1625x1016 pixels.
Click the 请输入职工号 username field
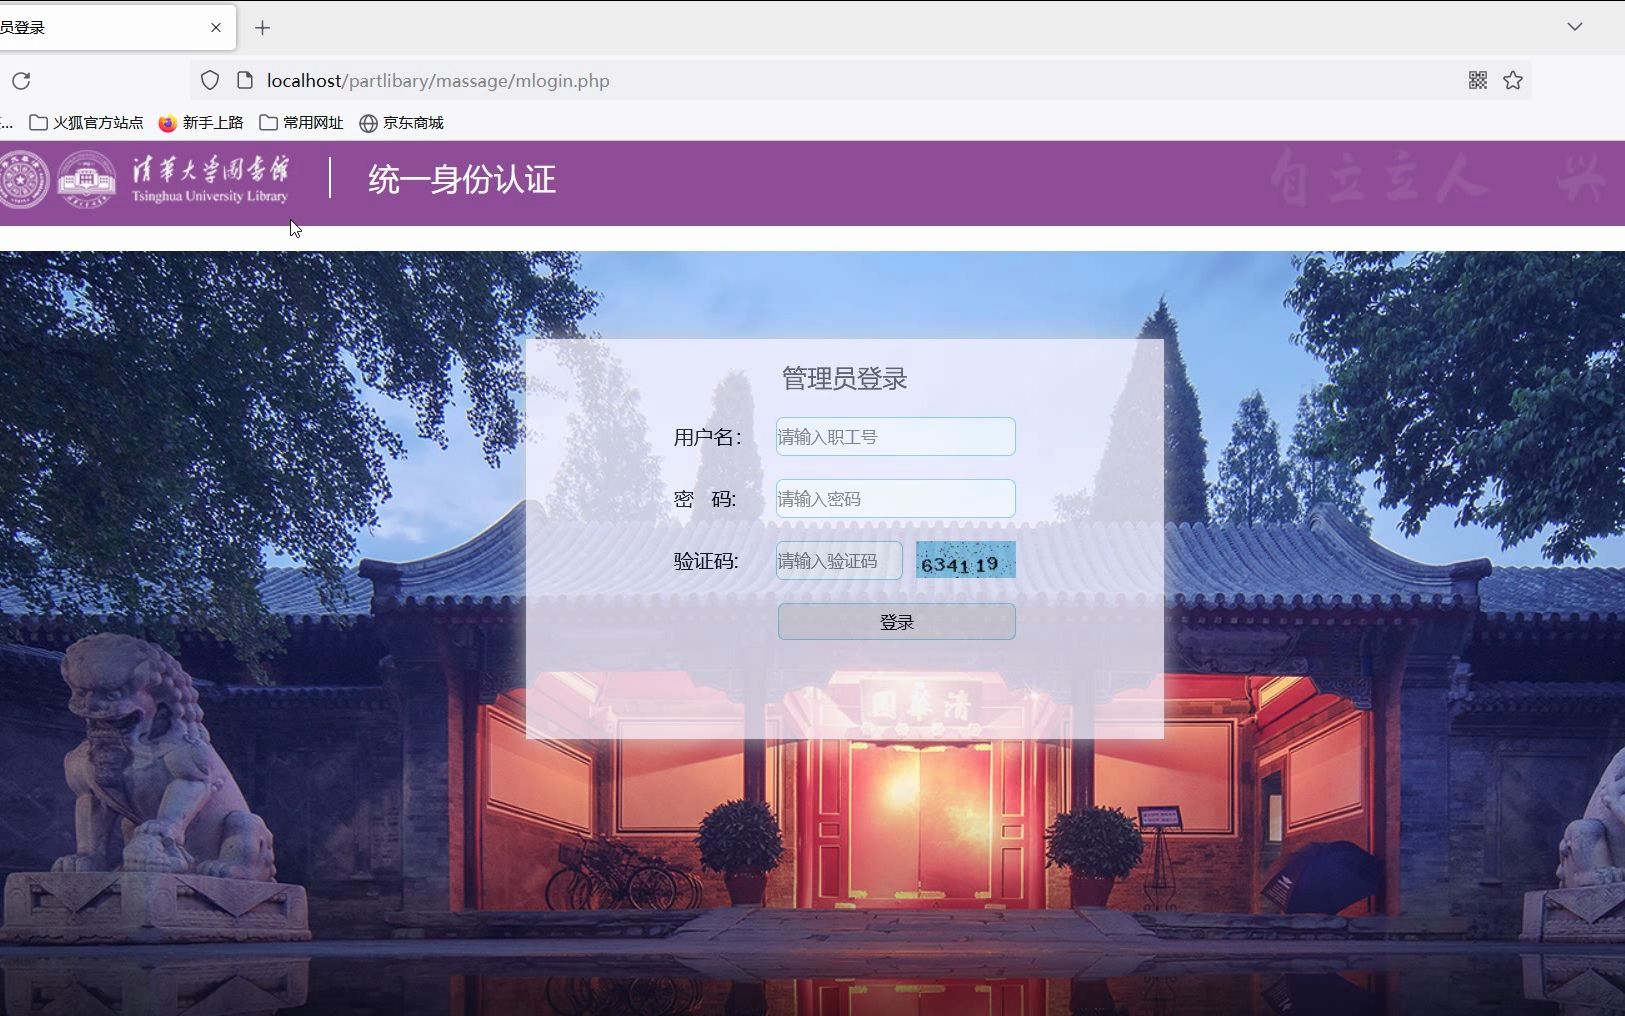point(896,437)
